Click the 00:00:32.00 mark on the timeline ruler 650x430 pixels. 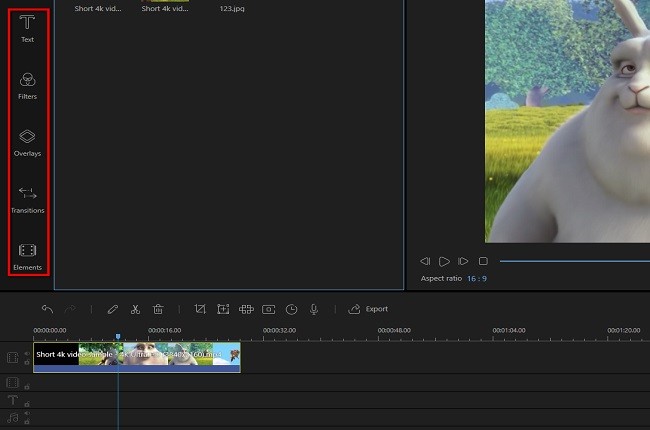pos(279,330)
